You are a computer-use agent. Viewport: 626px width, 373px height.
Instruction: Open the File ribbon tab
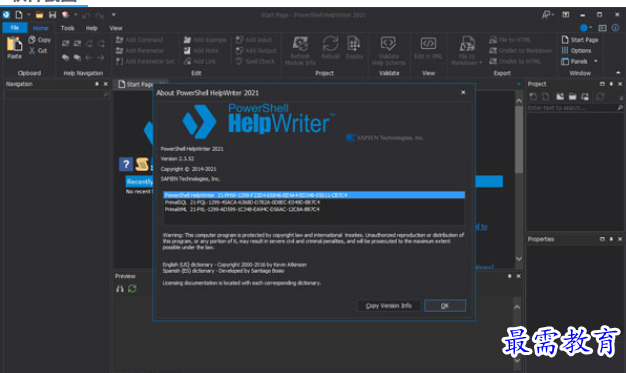(15, 28)
